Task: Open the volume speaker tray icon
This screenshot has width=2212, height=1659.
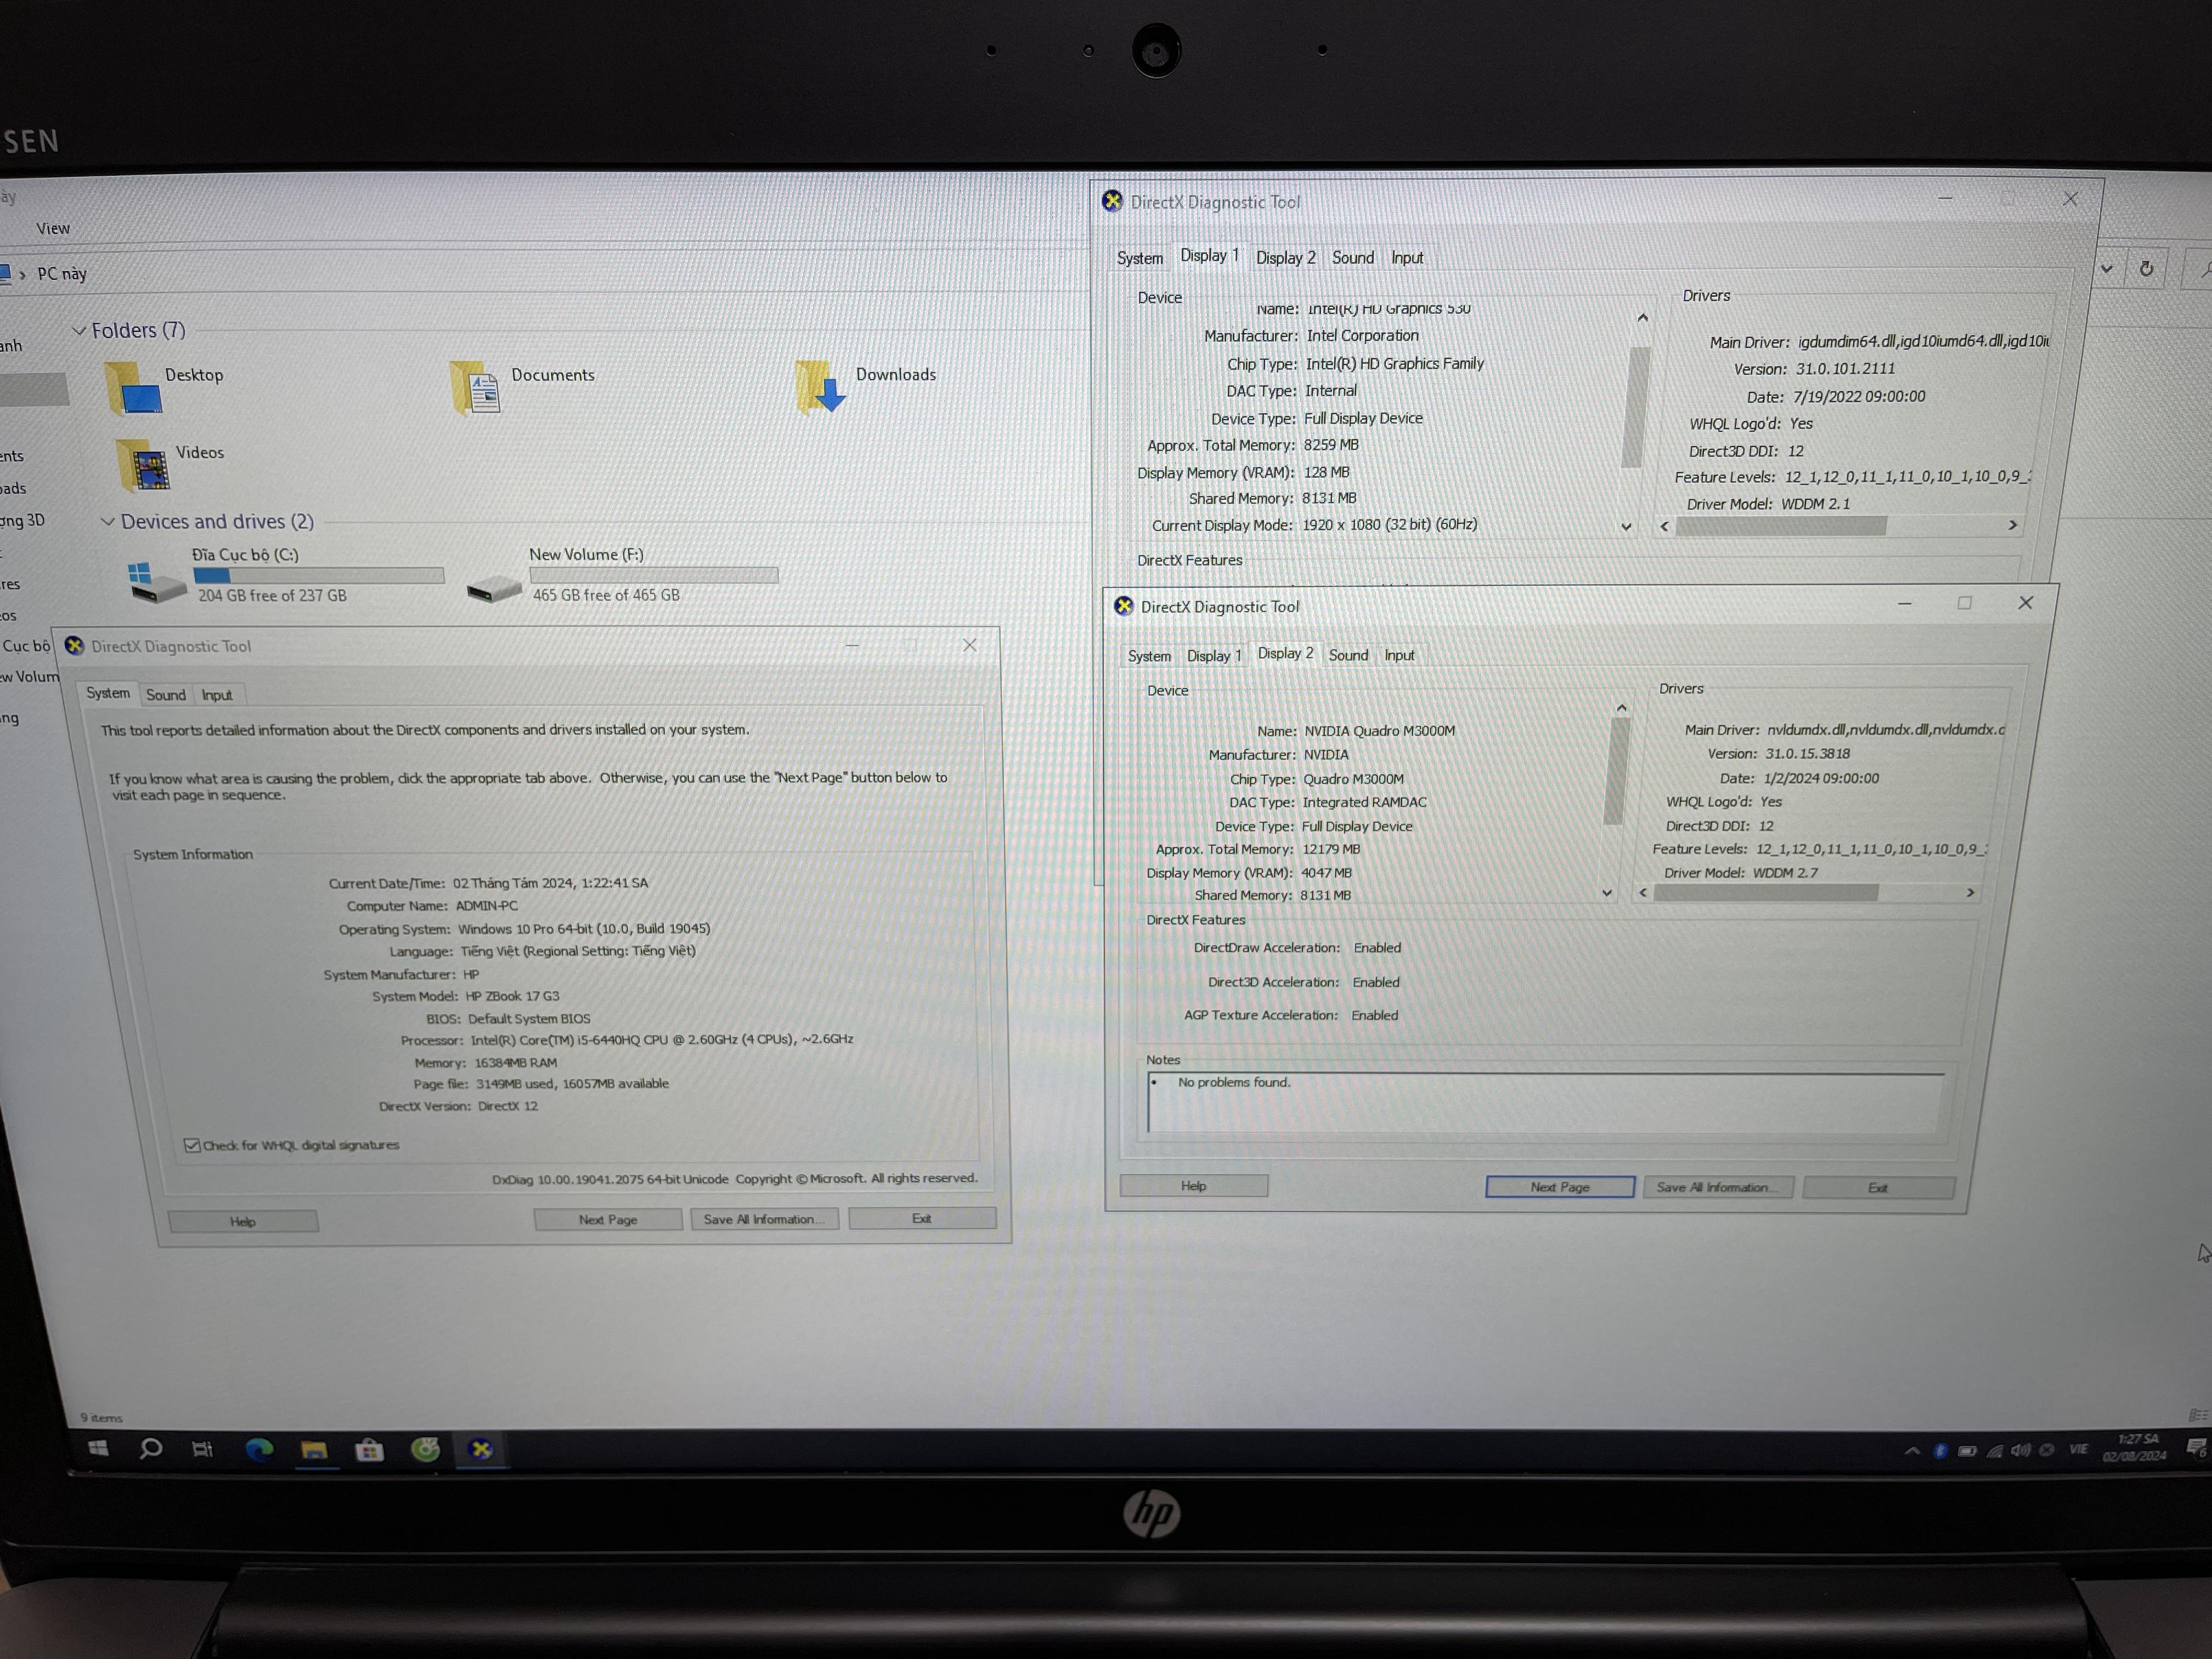Action: point(2020,1450)
